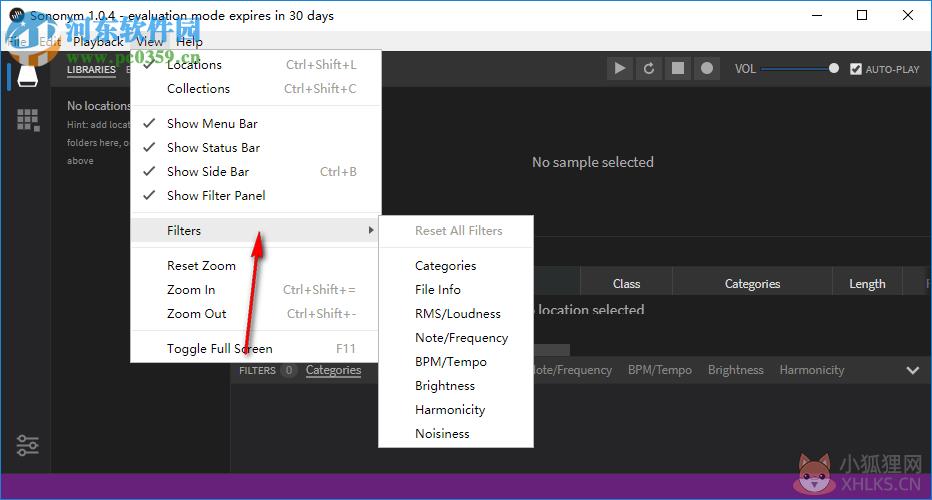Open the Playback menu

tap(98, 42)
